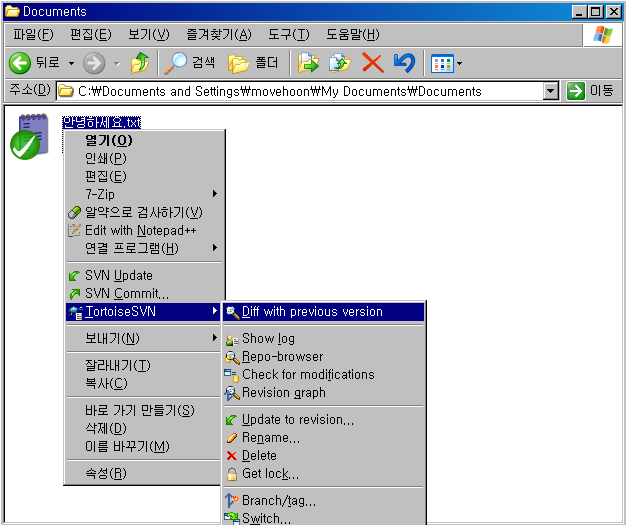
Task: Go up one folder level icon
Action: coord(140,63)
